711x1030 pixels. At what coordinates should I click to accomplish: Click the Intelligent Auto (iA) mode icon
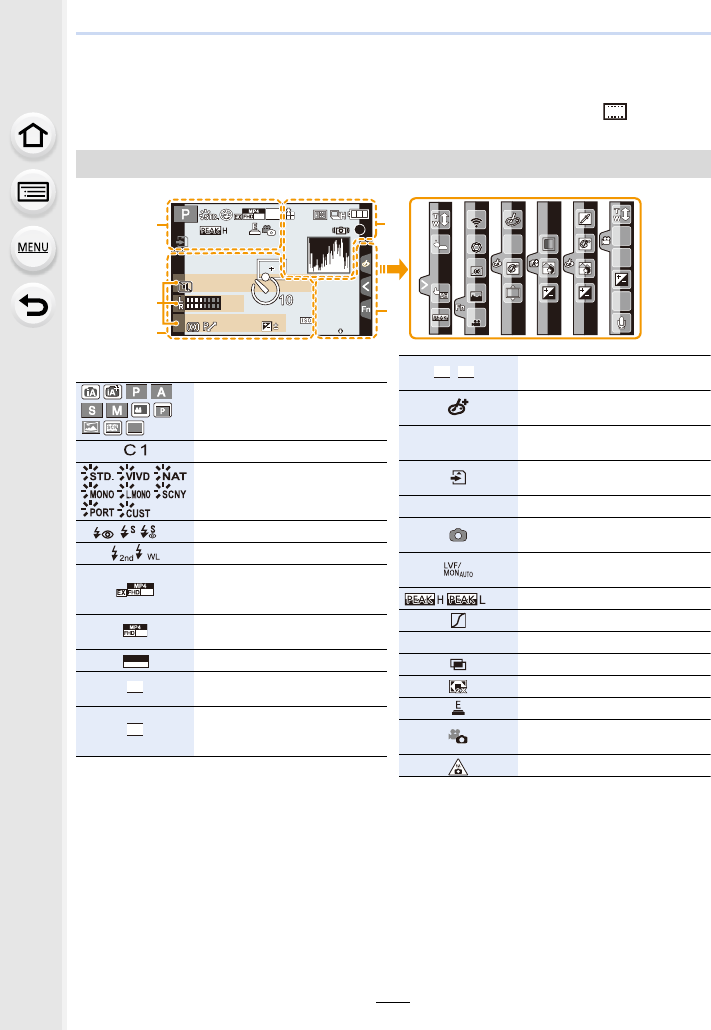point(91,392)
